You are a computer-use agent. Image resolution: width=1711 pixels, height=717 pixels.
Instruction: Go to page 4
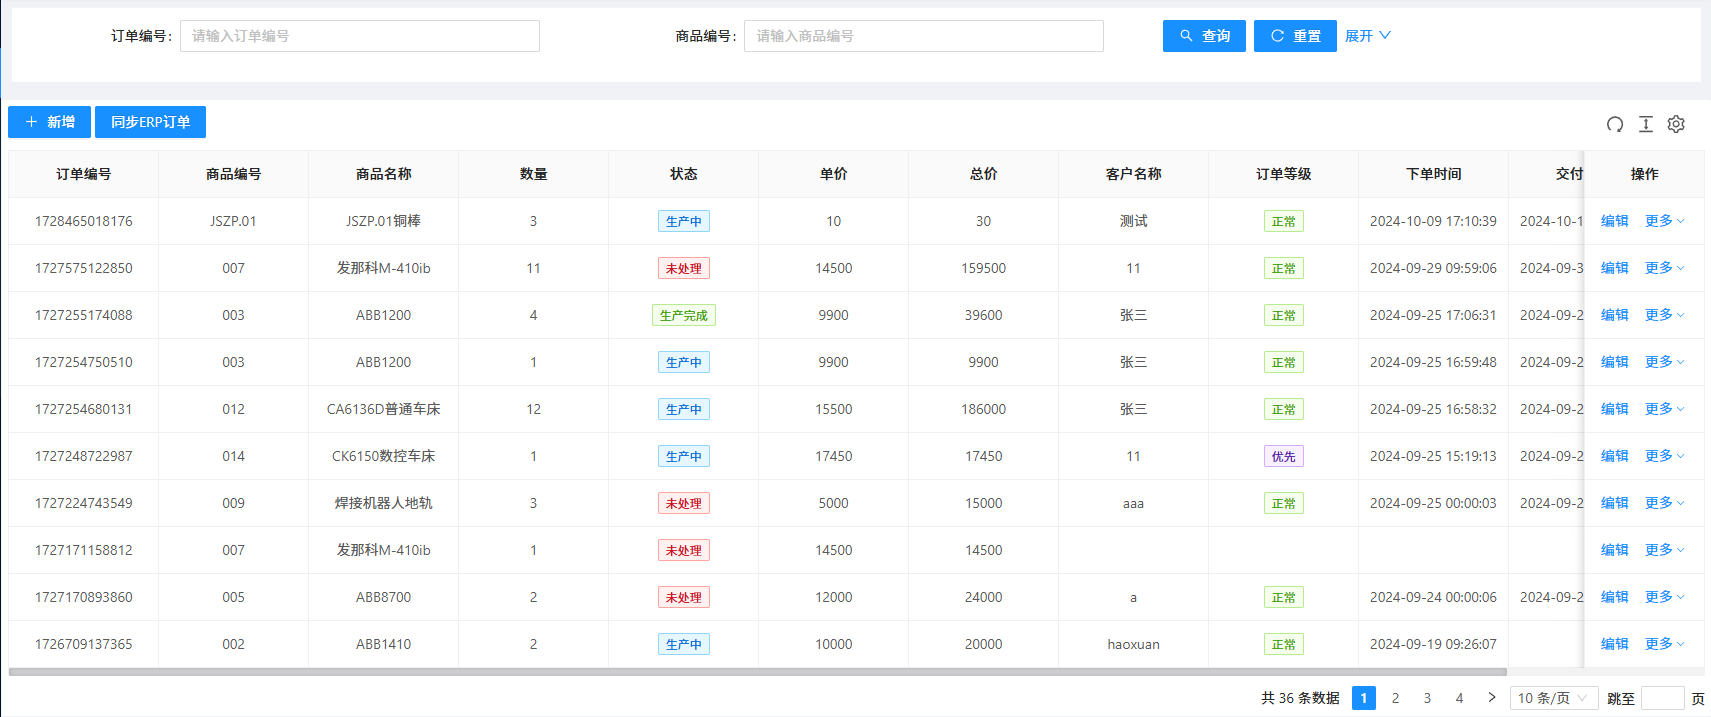click(x=1460, y=698)
